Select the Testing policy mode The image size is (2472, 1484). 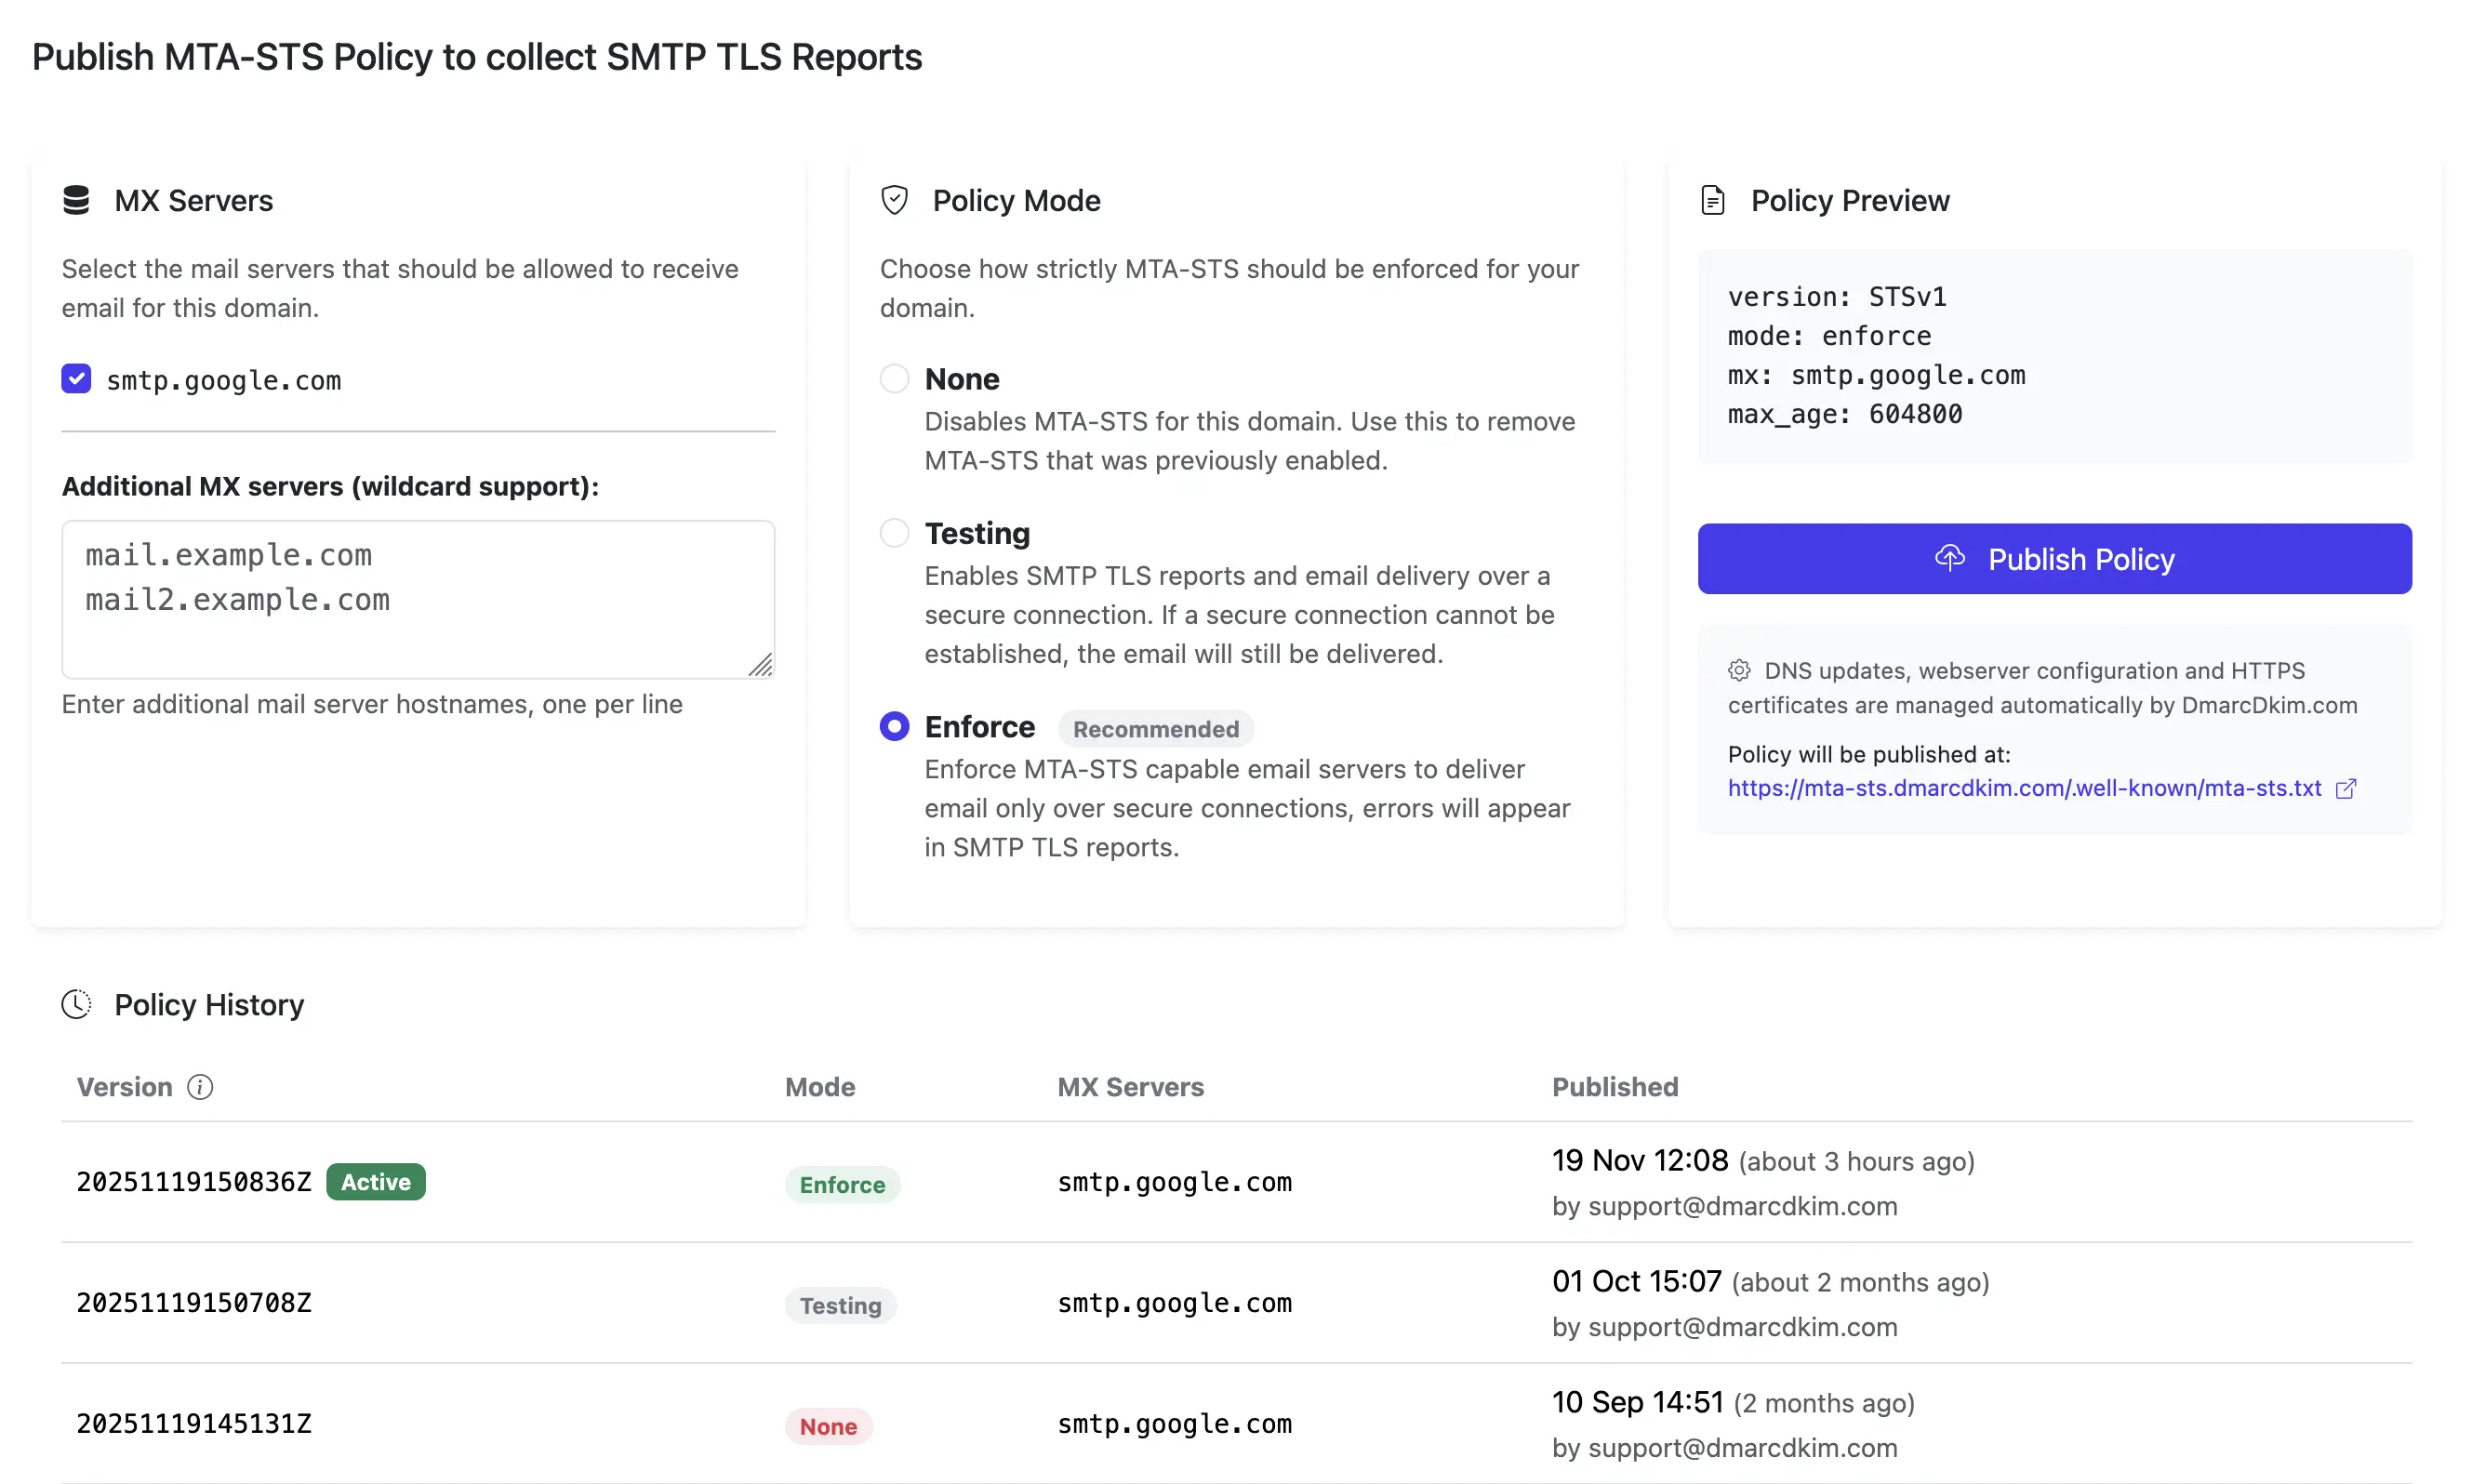pos(894,532)
